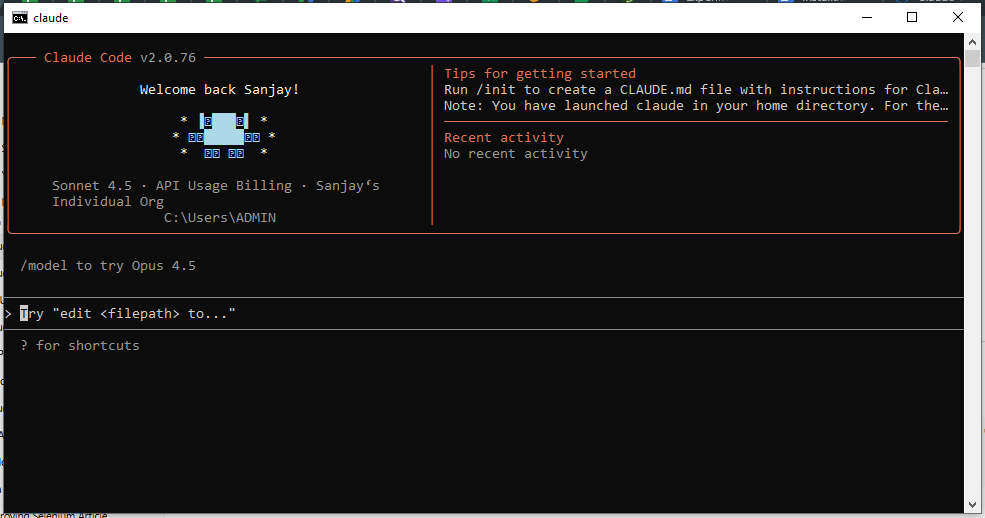Minimize the claude terminal window
This screenshot has width=985, height=518.
click(866, 17)
